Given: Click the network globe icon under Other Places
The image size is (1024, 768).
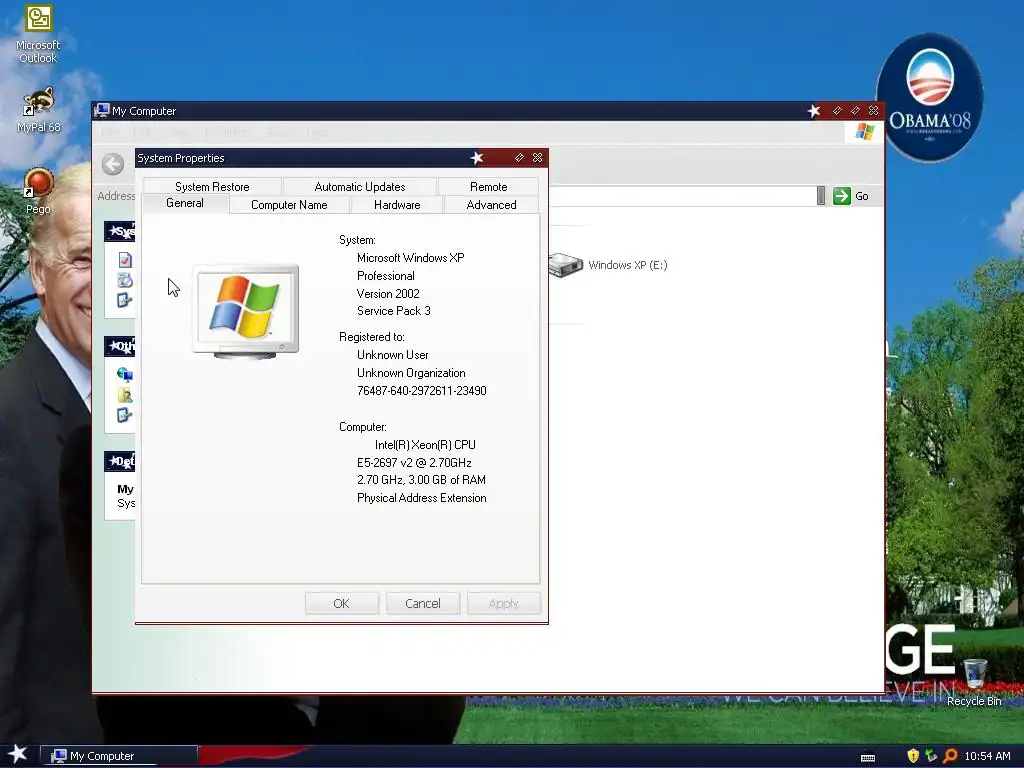Looking at the screenshot, I should [125, 374].
